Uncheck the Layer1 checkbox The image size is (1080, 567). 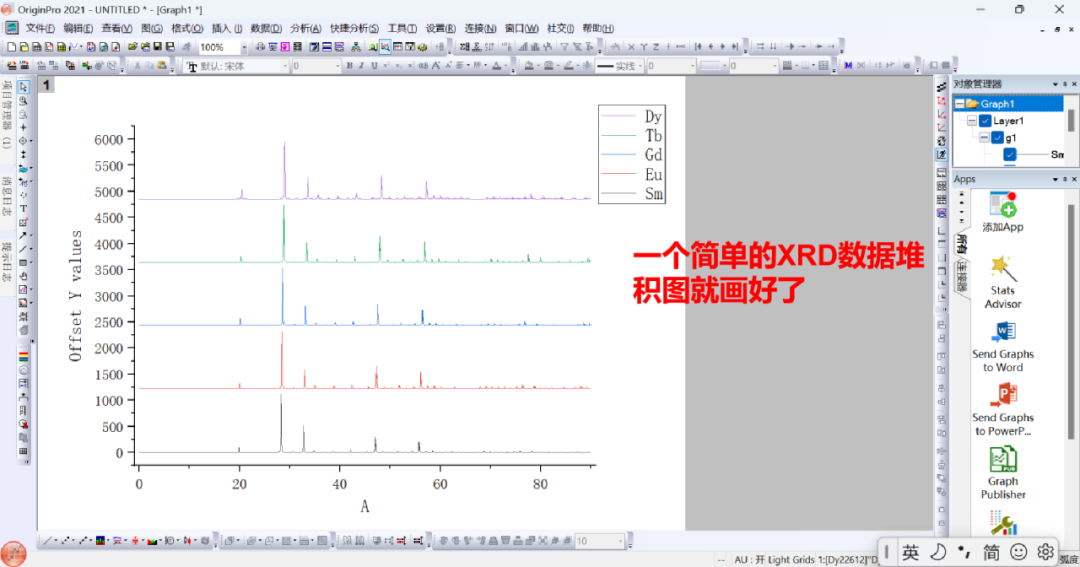click(x=985, y=121)
